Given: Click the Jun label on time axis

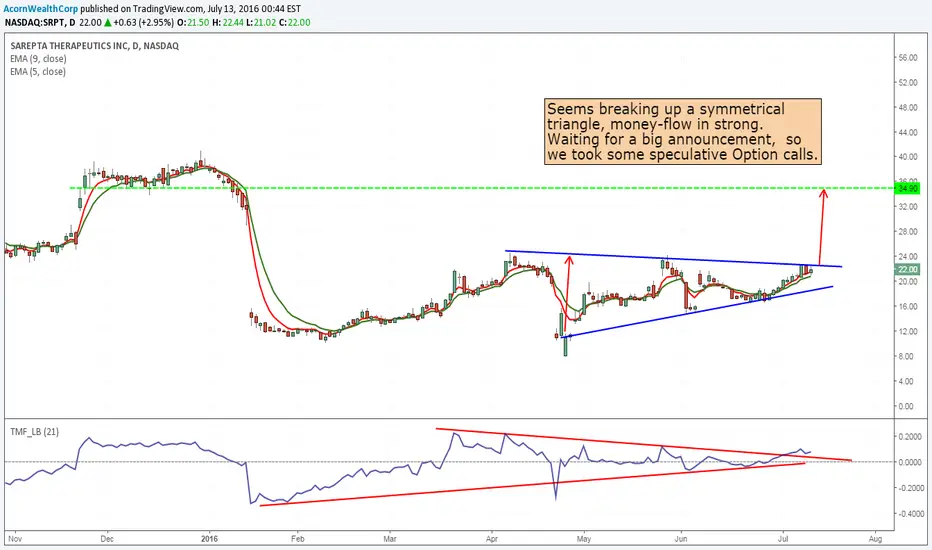Looking at the screenshot, I should 681,539.
